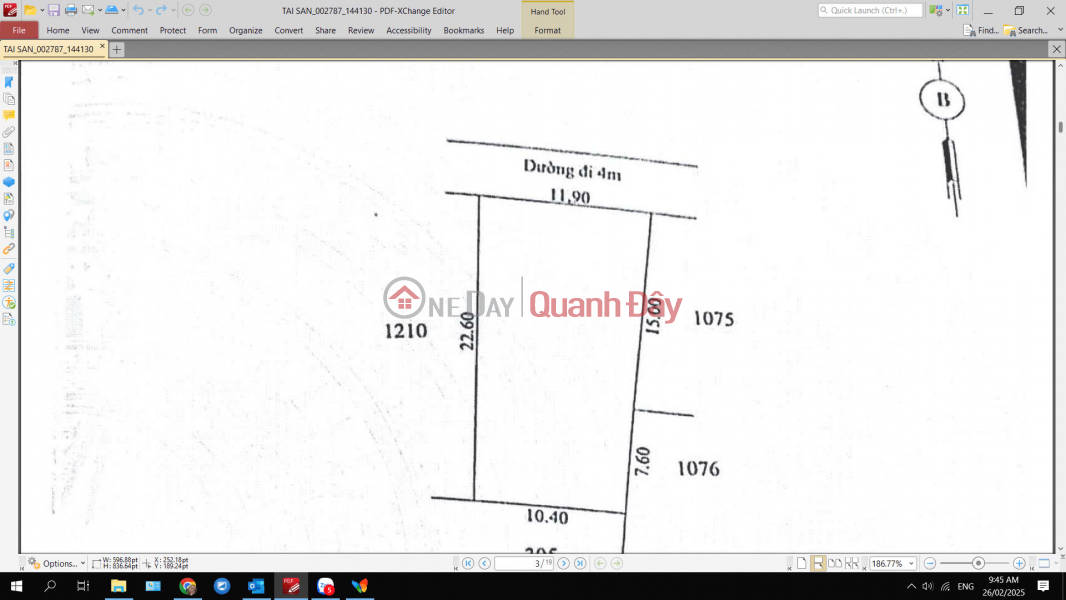This screenshot has height=600, width=1066.
Task: Switch to the Organize ribbon tab
Action: [245, 30]
